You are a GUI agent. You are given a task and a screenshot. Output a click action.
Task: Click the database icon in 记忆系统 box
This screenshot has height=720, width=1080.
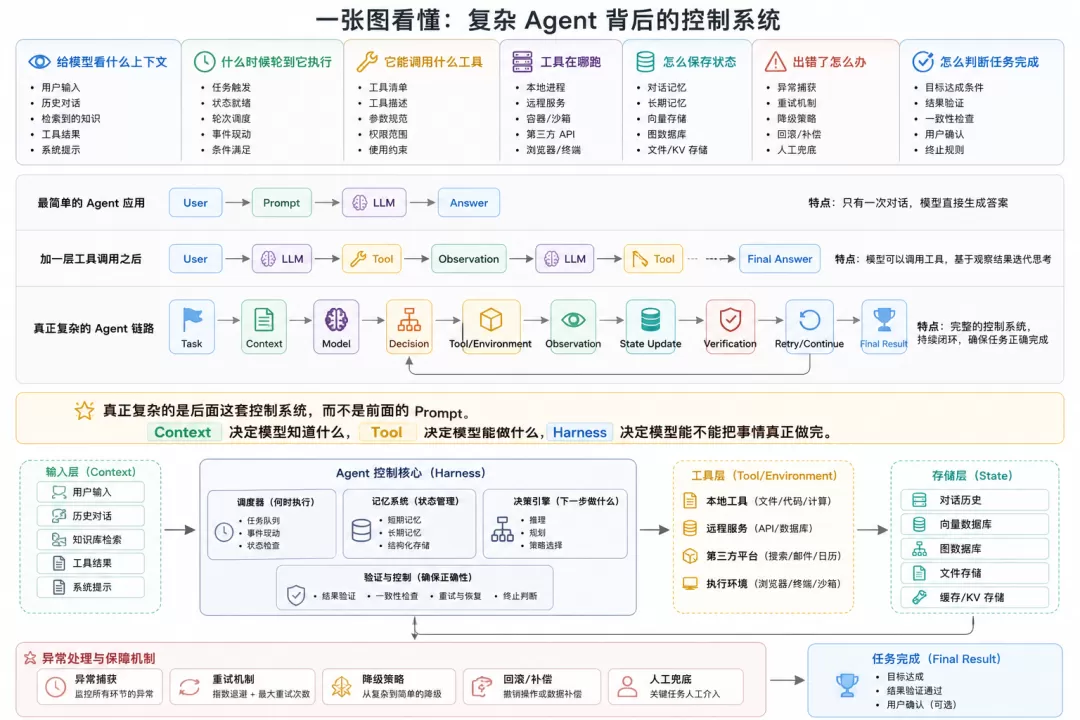[x=361, y=531]
